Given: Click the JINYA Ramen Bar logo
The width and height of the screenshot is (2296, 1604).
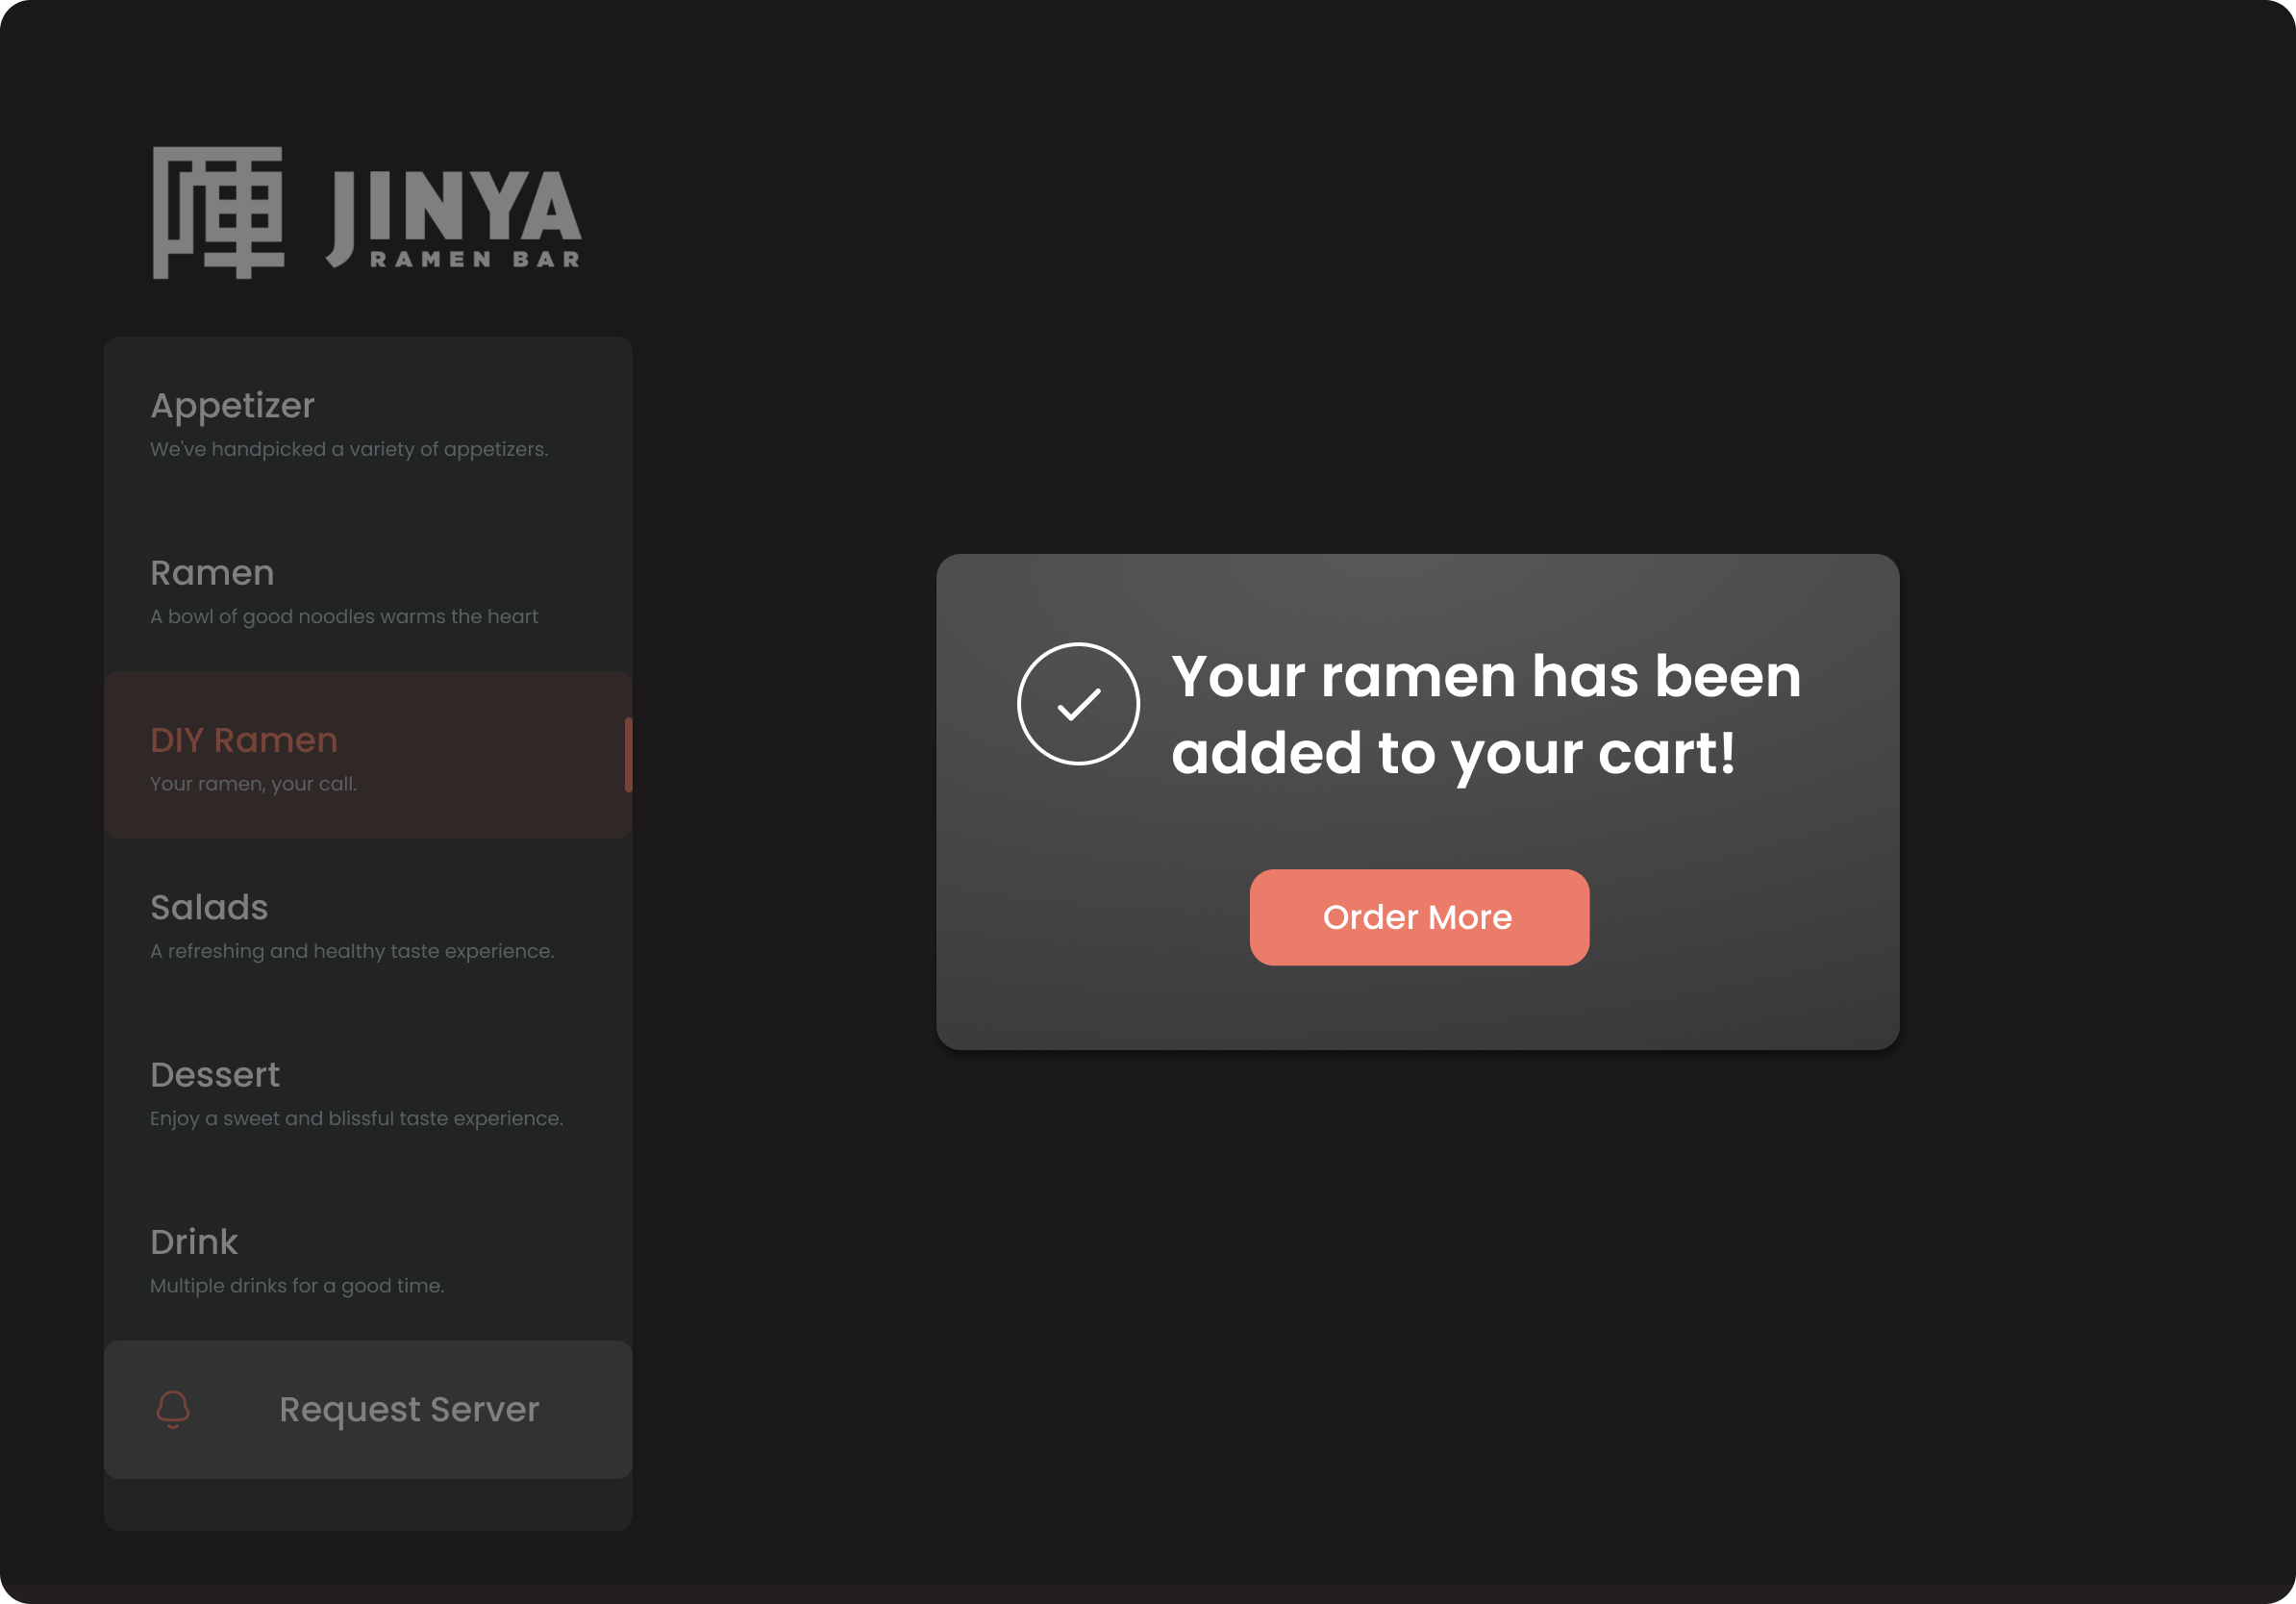Looking at the screenshot, I should pyautogui.click(x=367, y=213).
